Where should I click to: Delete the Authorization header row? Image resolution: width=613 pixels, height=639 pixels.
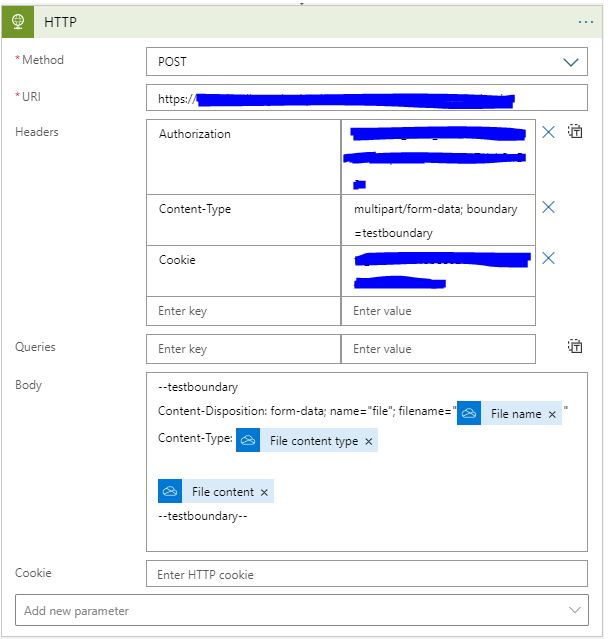click(x=548, y=132)
